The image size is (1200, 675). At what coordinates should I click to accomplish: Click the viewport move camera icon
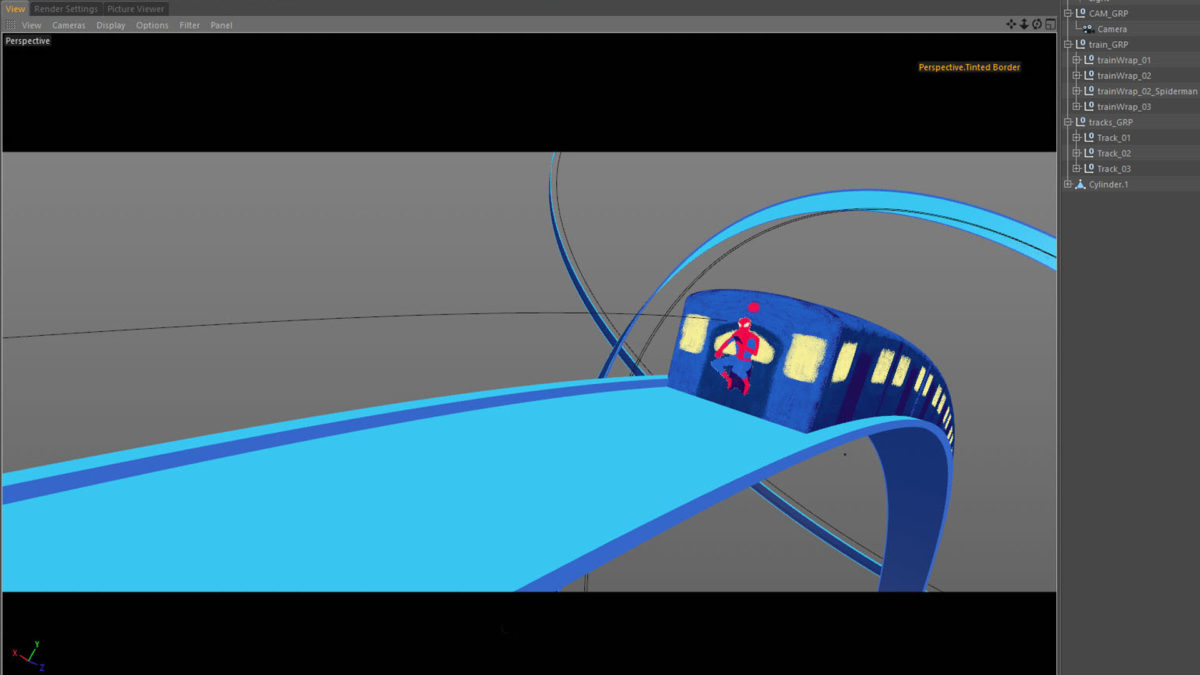1011,24
